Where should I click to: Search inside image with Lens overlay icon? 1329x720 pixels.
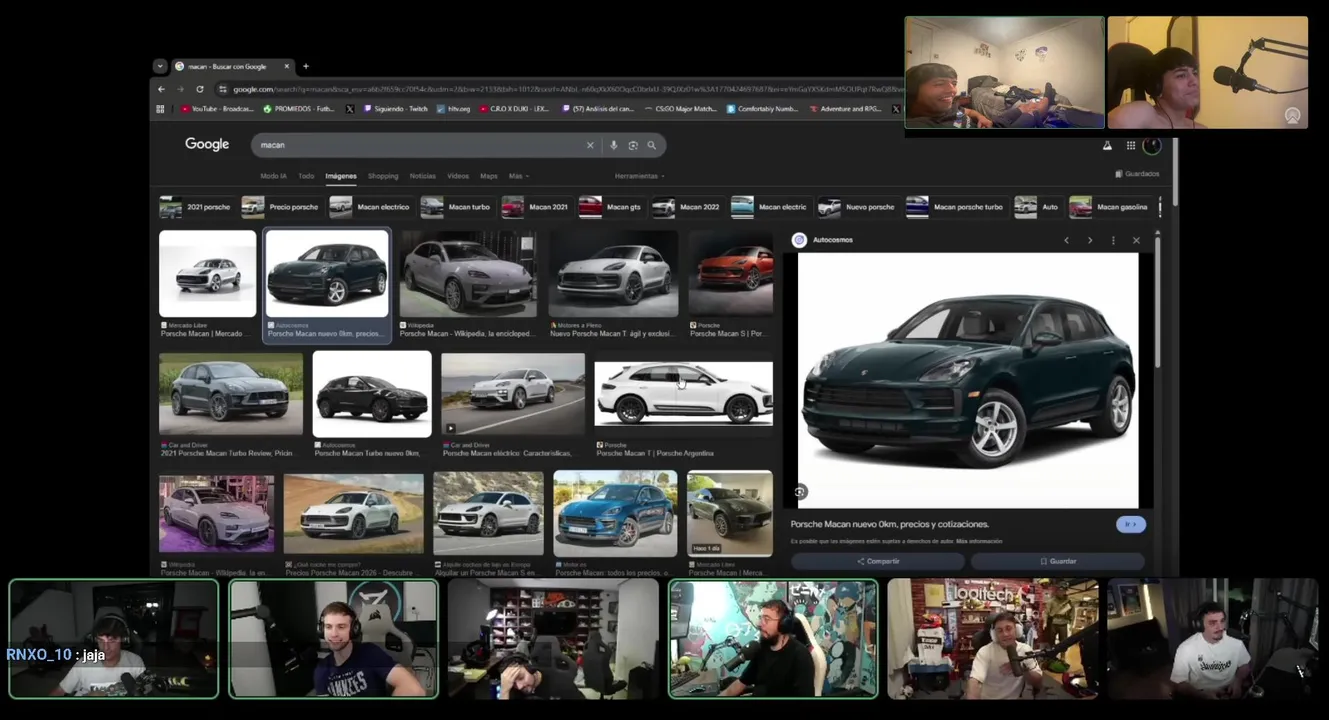800,492
